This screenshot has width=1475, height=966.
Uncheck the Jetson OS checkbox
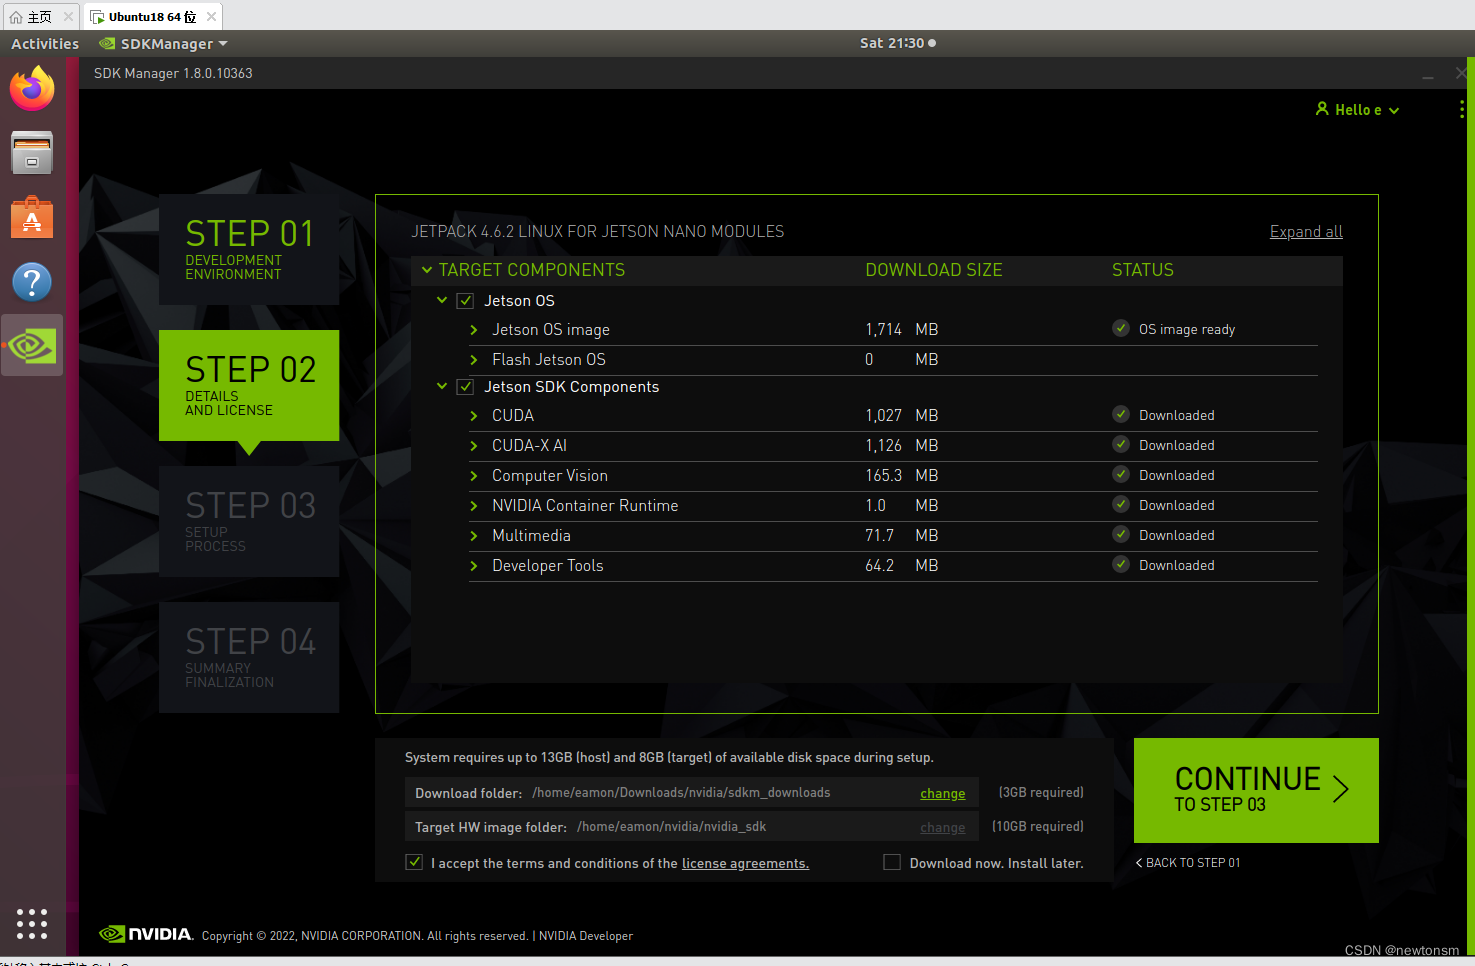pyautogui.click(x=465, y=301)
